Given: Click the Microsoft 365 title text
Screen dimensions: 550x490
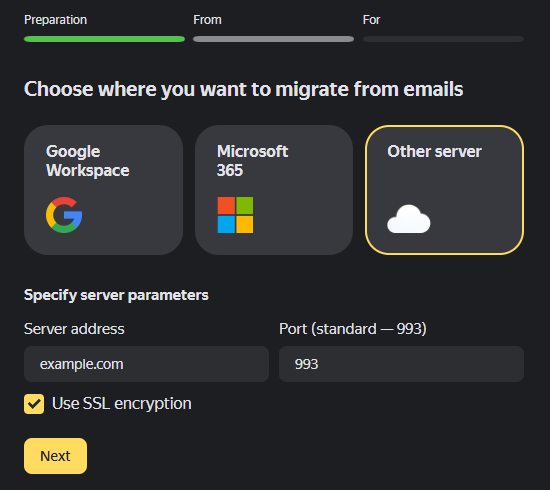Looking at the screenshot, I should 252,161.
